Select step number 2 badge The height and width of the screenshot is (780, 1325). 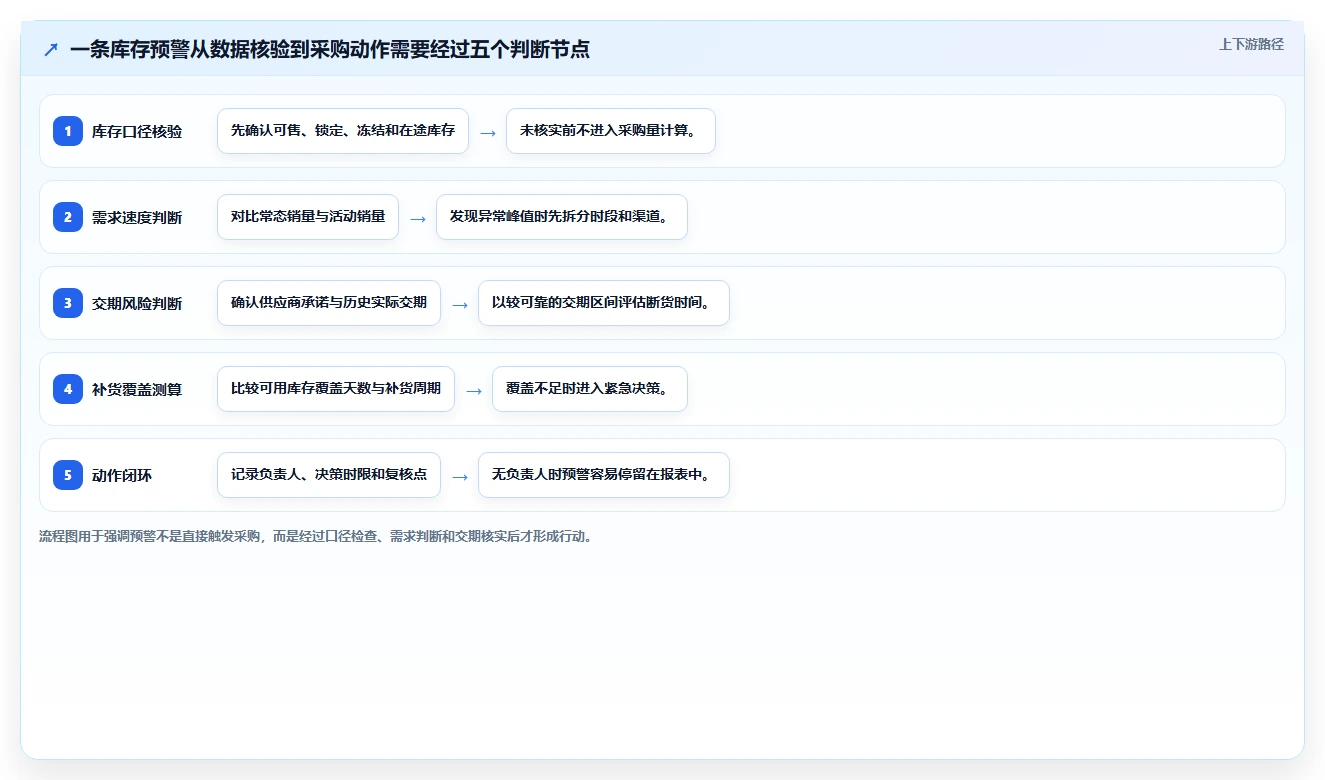(x=68, y=217)
